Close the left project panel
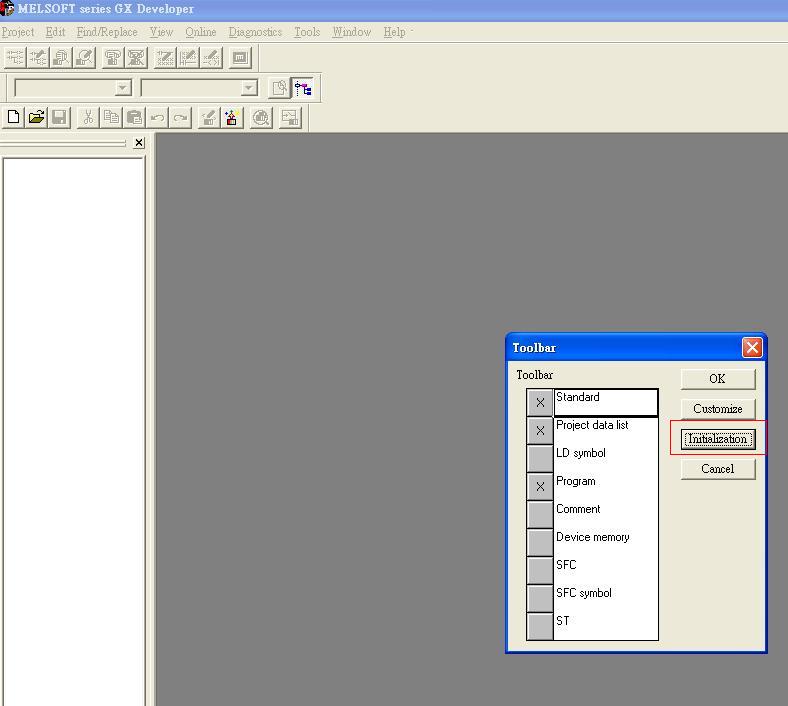 (x=139, y=143)
